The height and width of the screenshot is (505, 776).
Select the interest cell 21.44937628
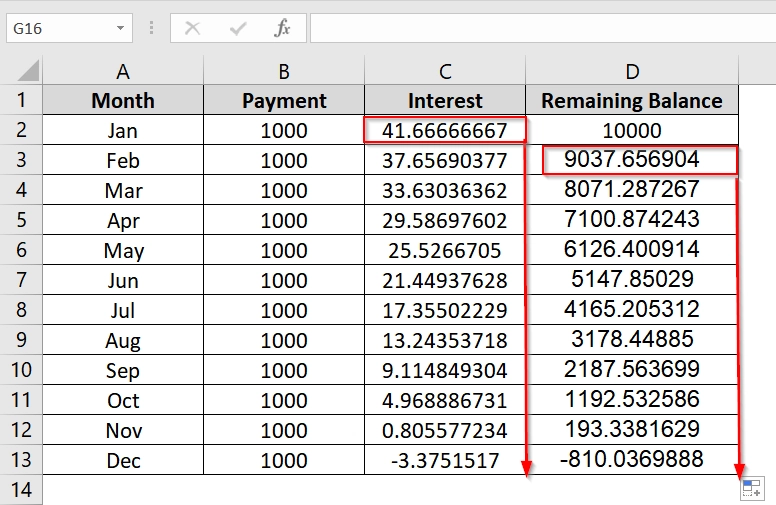tap(445, 280)
